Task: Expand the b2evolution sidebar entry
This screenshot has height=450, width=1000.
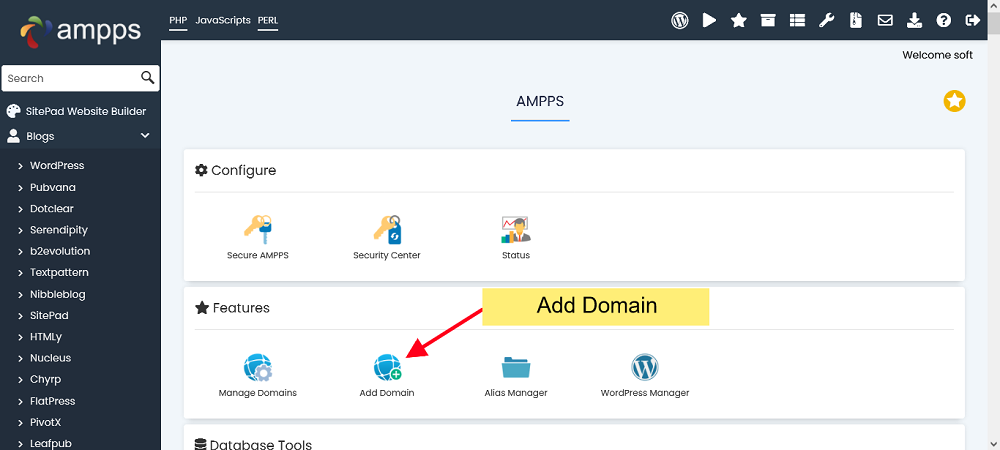Action: coord(20,252)
